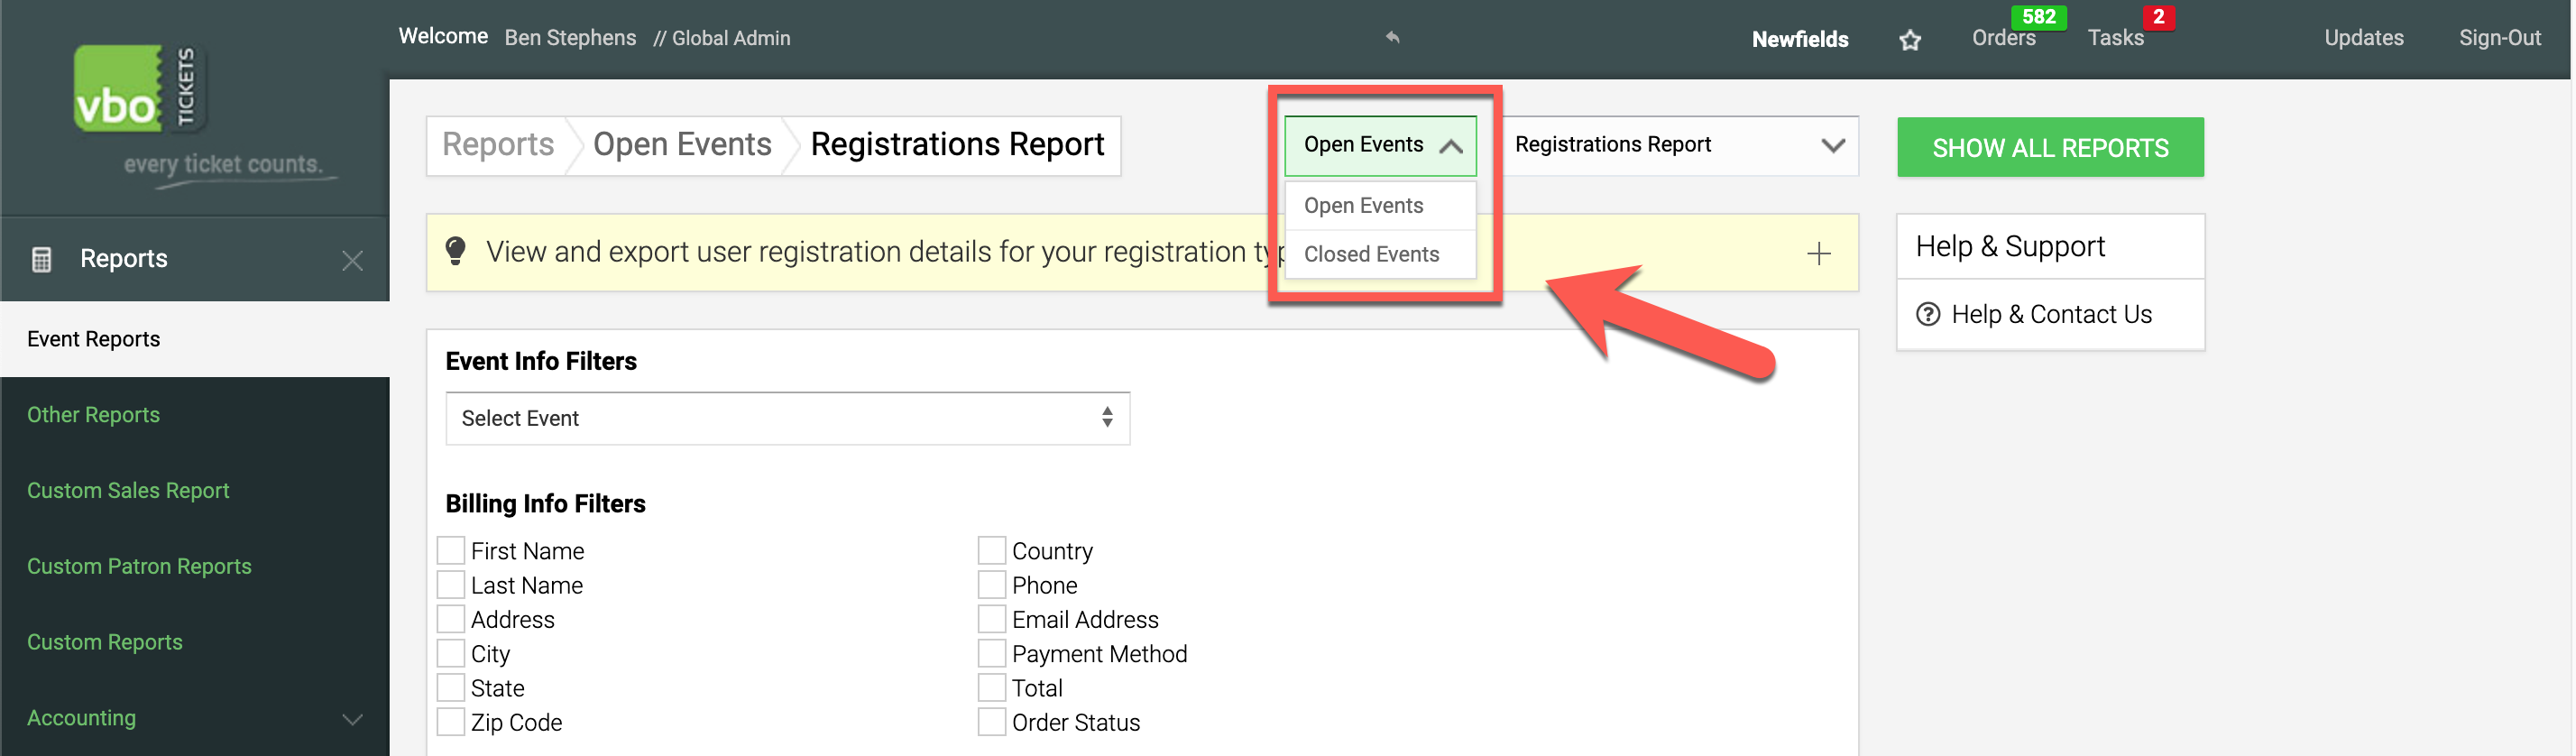
Task: Click the 'Billing Info Filters' heading
Action: tap(545, 503)
